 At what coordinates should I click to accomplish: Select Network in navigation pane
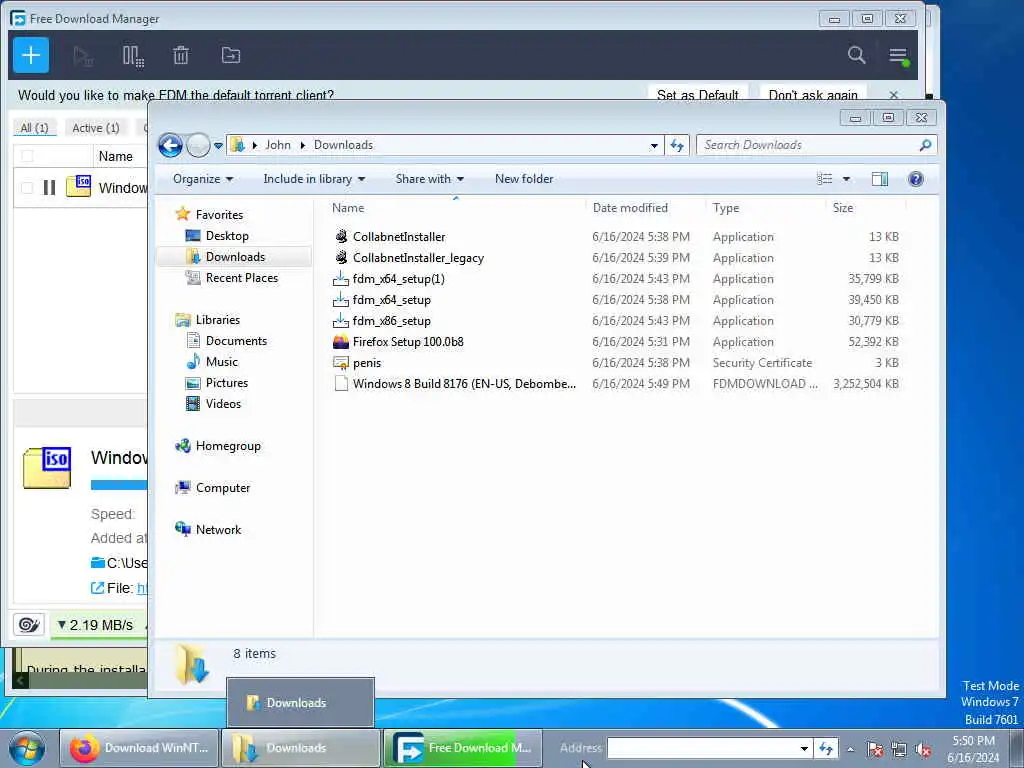click(218, 530)
